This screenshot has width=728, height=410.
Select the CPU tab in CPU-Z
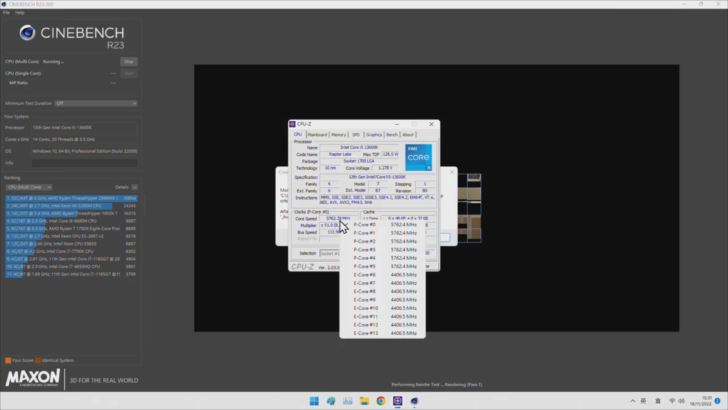click(x=298, y=135)
